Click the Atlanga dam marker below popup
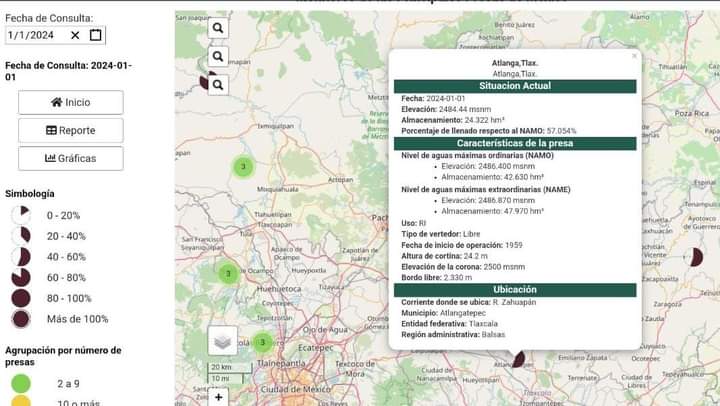Viewport: 720px width, 406px height. coord(518,358)
